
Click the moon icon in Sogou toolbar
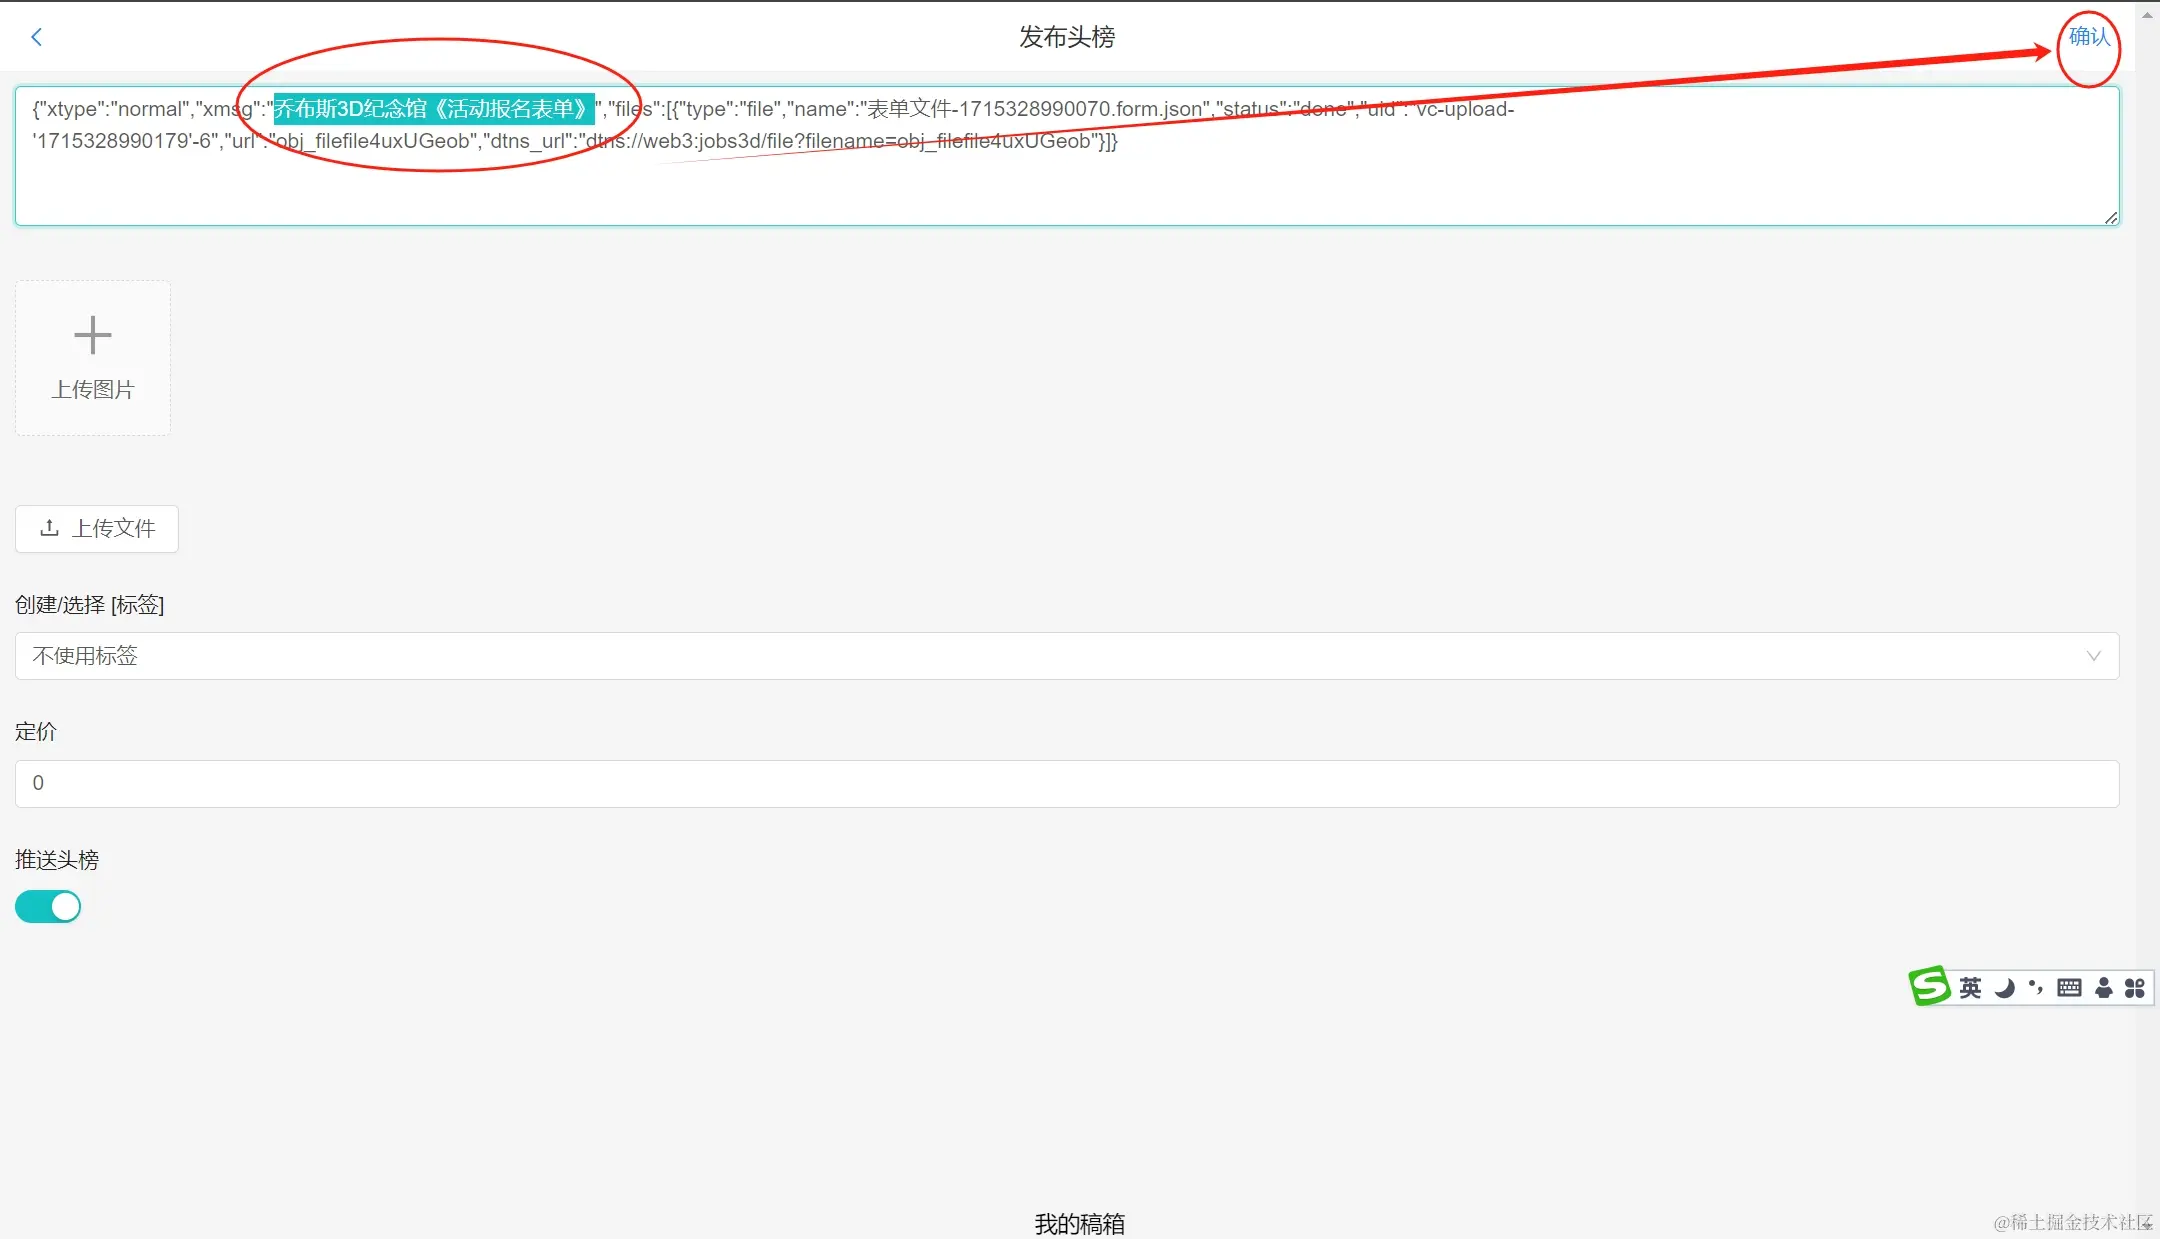coord(2004,988)
